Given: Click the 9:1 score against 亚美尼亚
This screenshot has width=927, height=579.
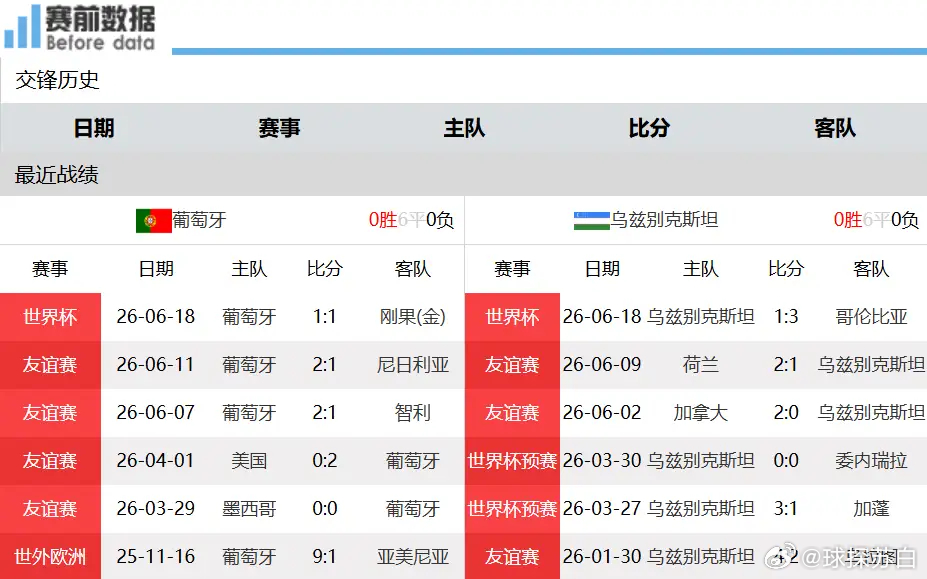Looking at the screenshot, I should (325, 557).
